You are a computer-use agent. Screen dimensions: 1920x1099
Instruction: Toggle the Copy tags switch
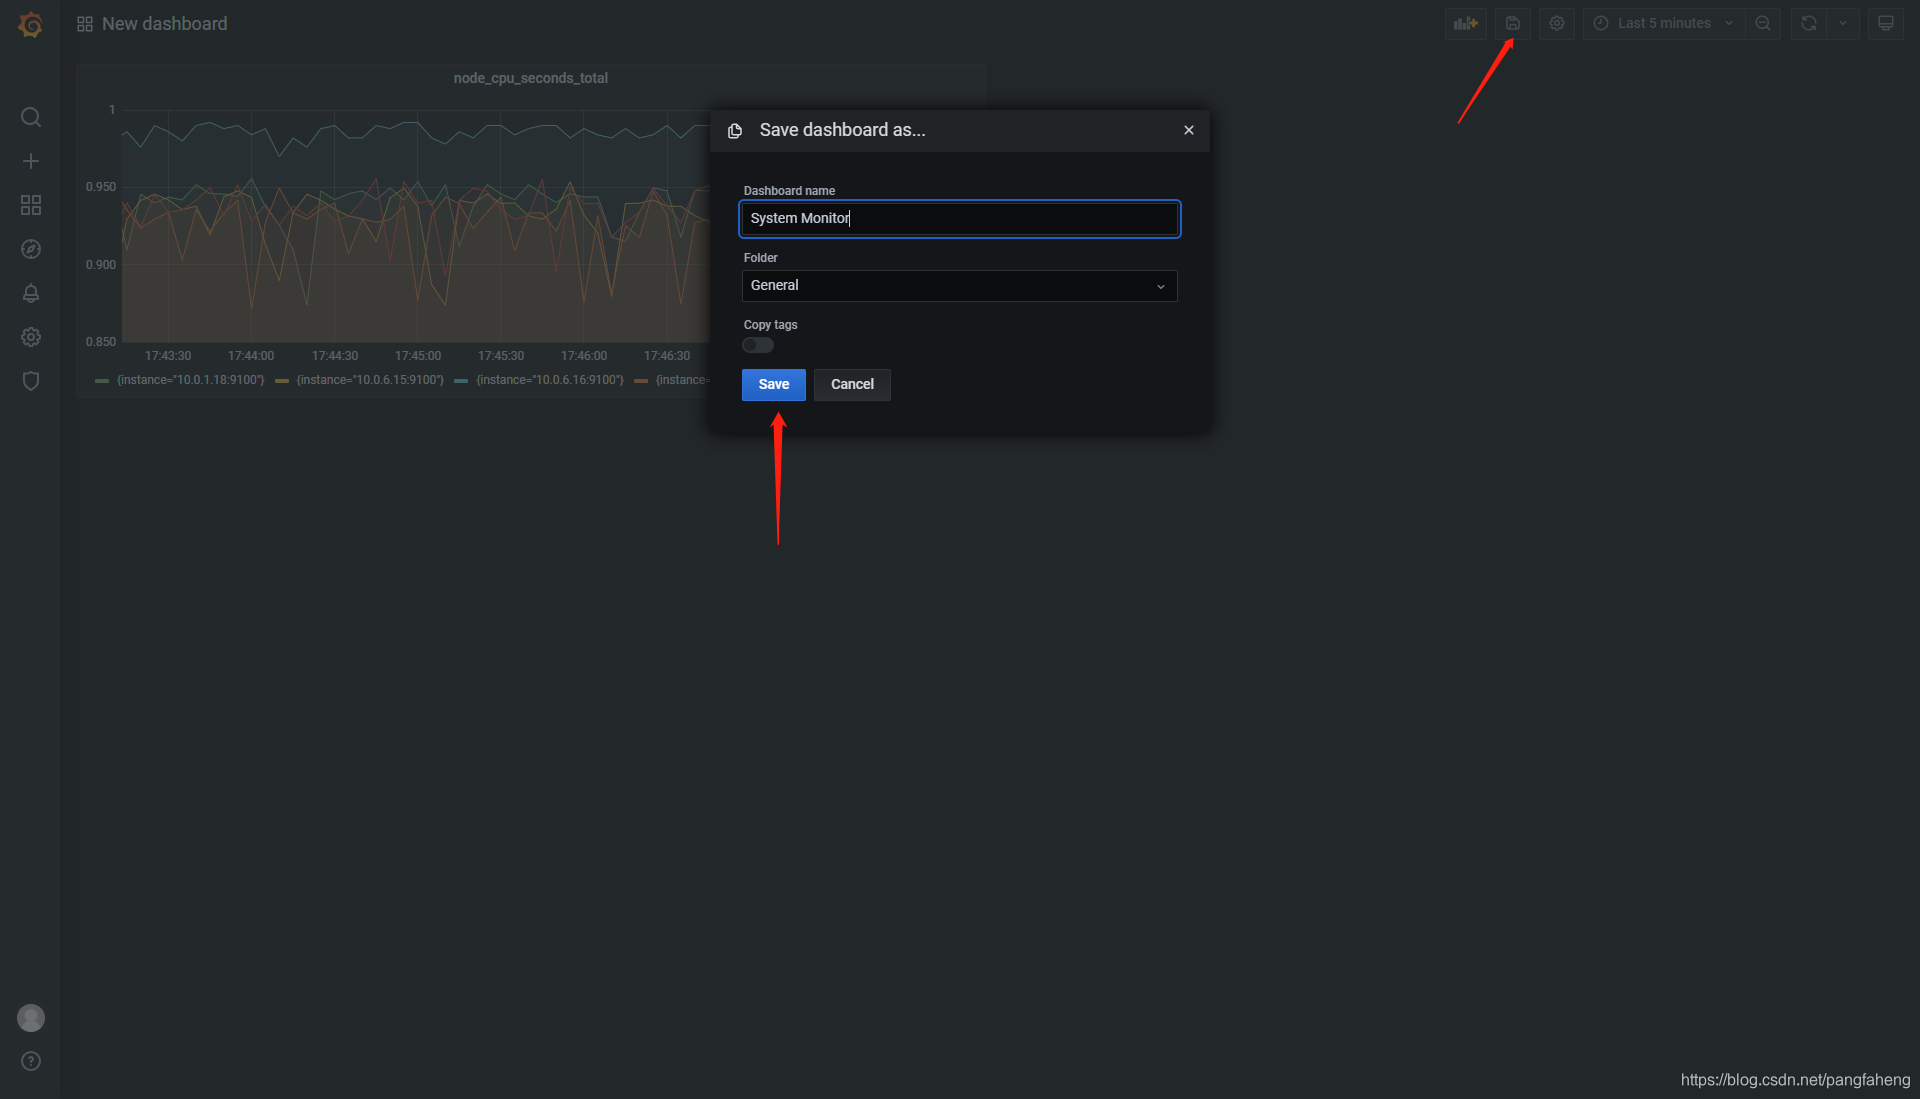[x=758, y=345]
